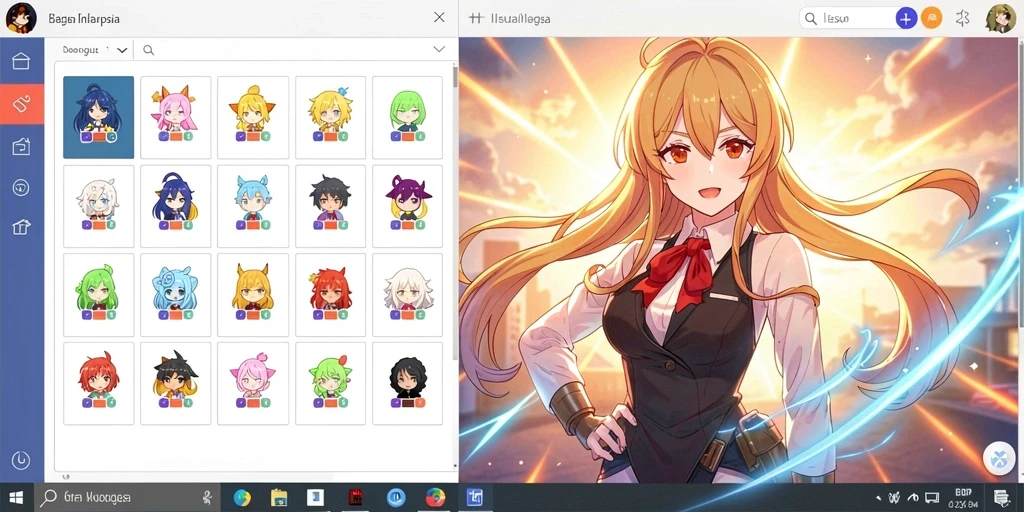Pick the black curly-haired avatar thumbnail
Viewport: 1024px width, 512px height.
tap(408, 384)
